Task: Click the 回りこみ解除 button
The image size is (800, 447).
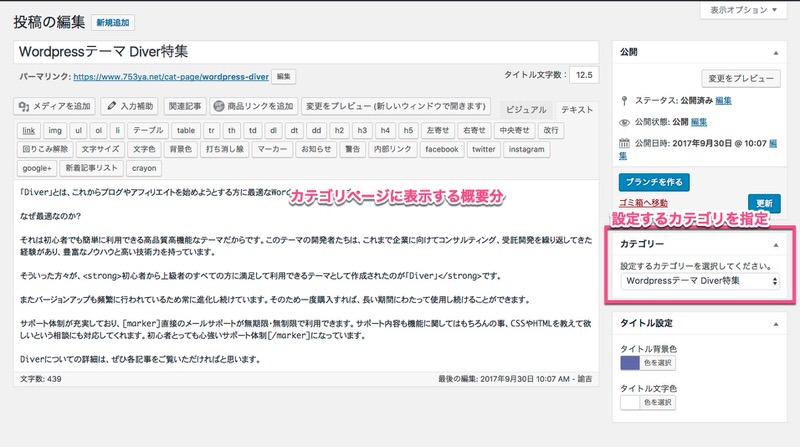Action: coord(45,150)
